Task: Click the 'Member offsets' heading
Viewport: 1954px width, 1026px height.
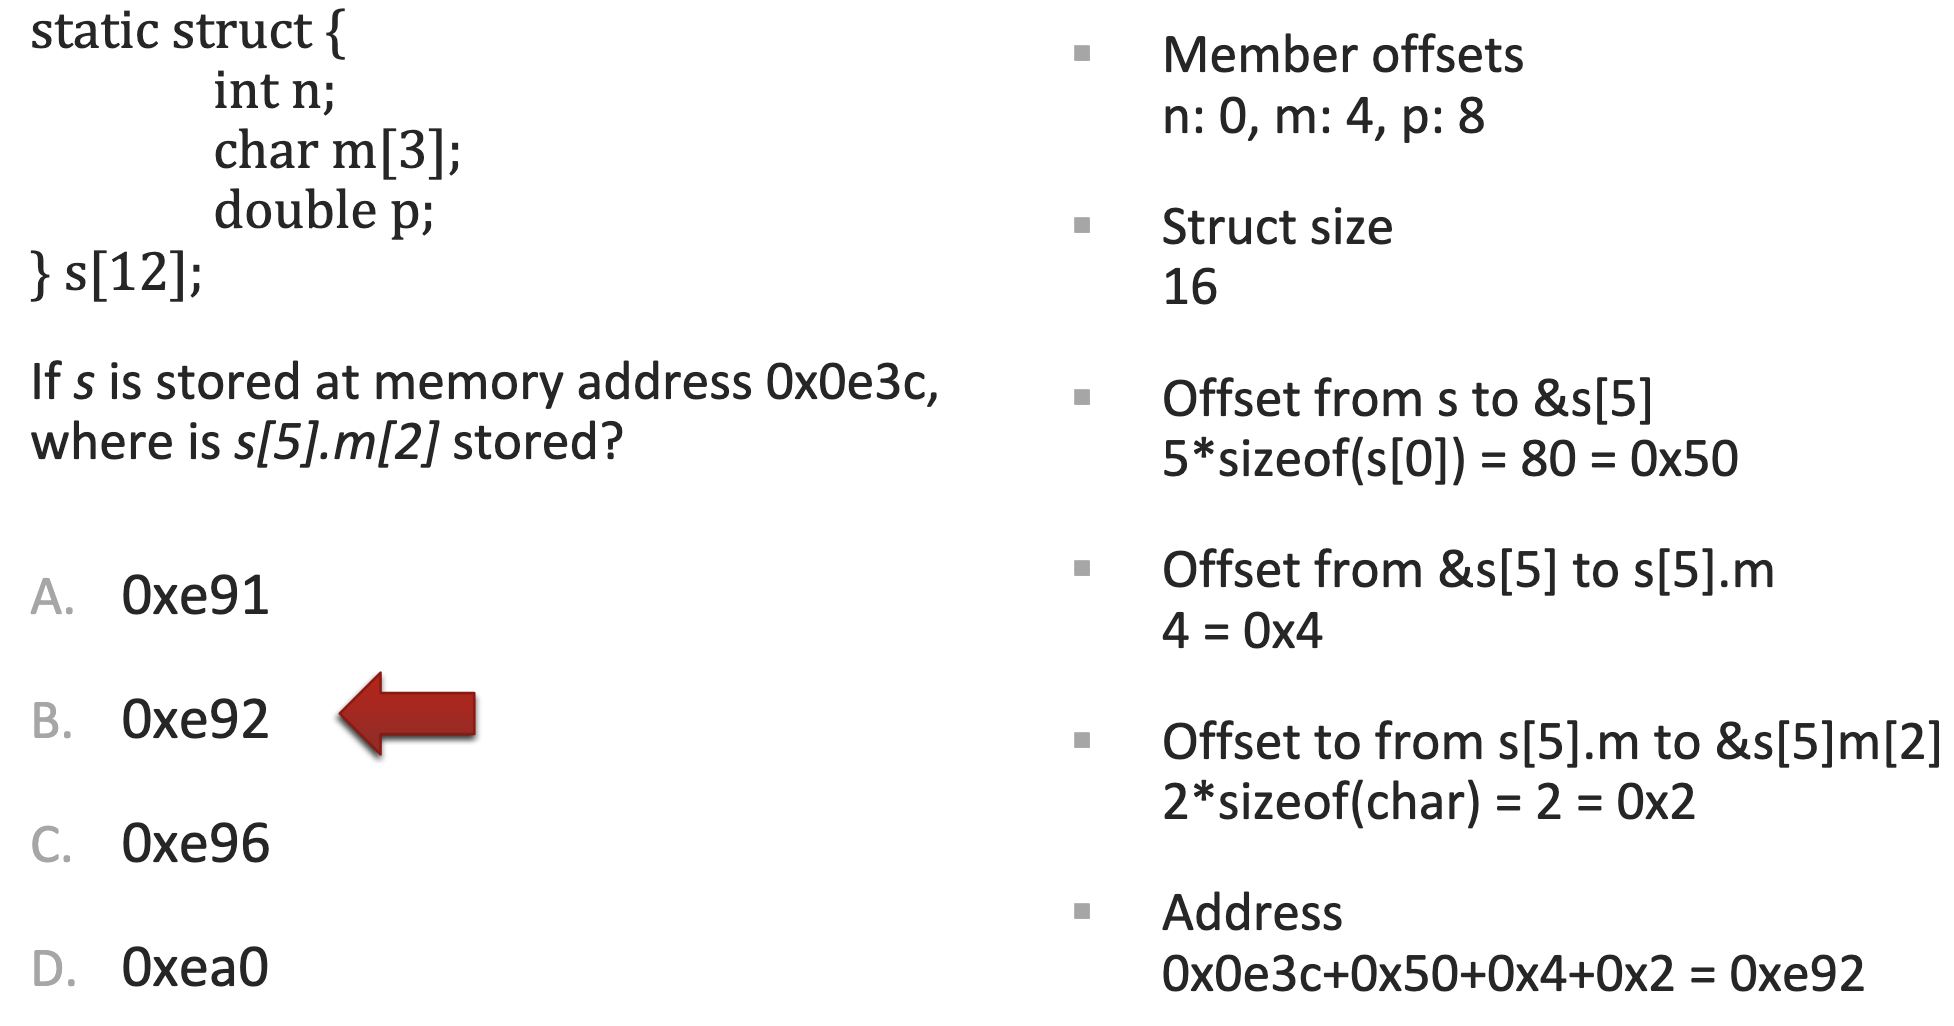Action: pos(1342,55)
